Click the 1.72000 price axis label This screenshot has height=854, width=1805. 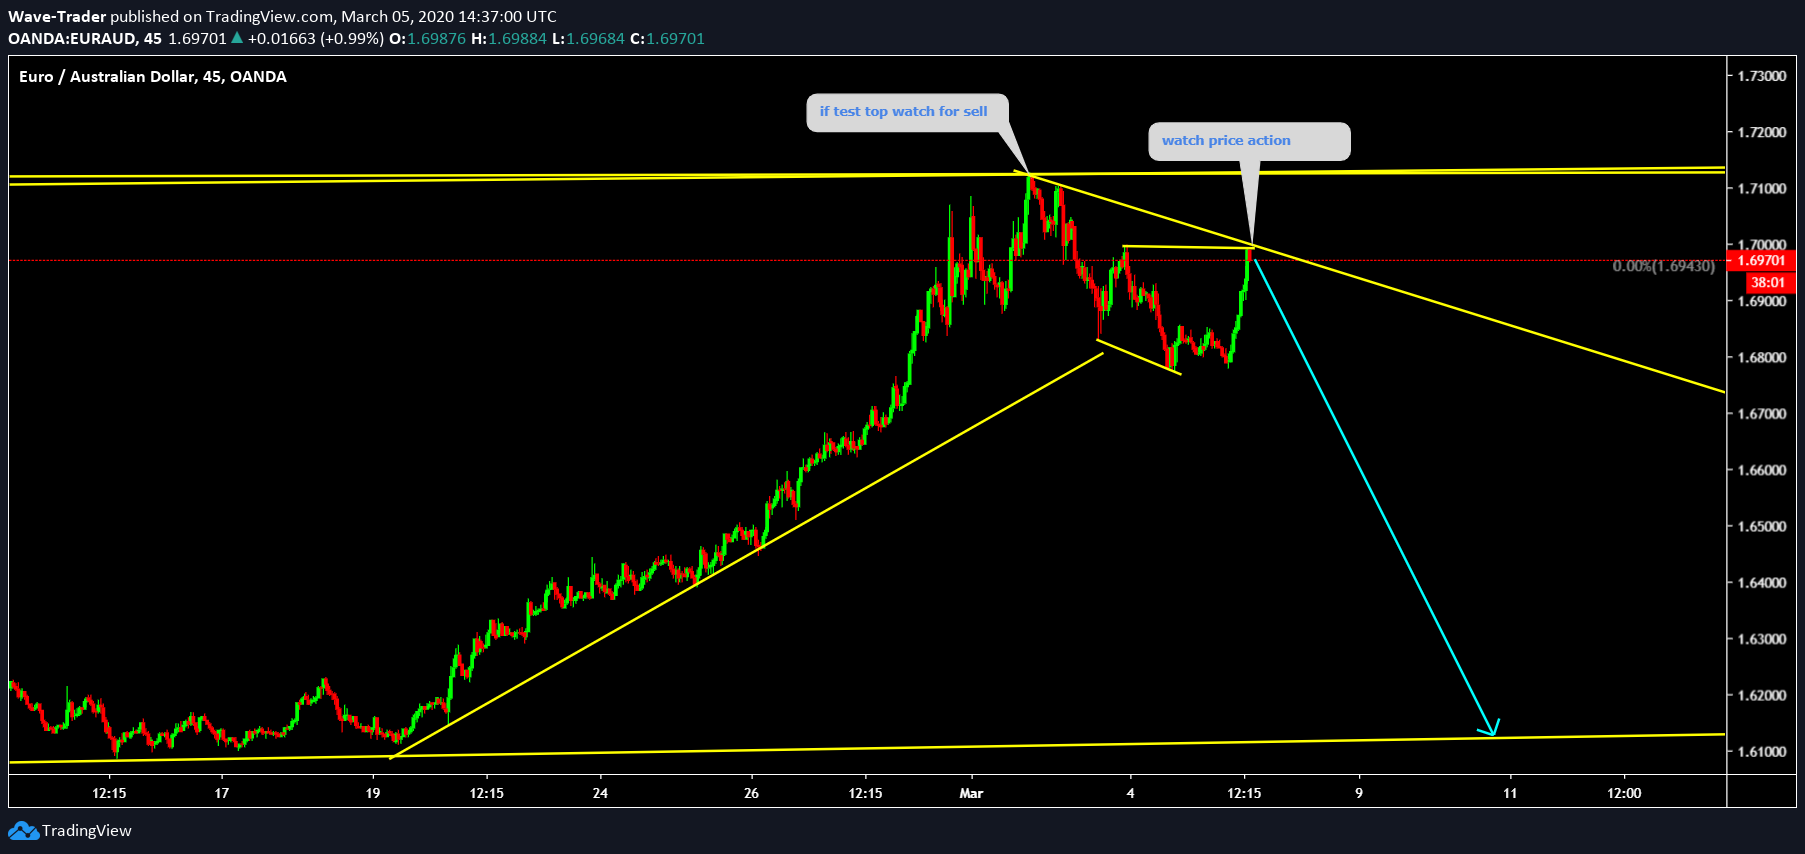pyautogui.click(x=1762, y=132)
